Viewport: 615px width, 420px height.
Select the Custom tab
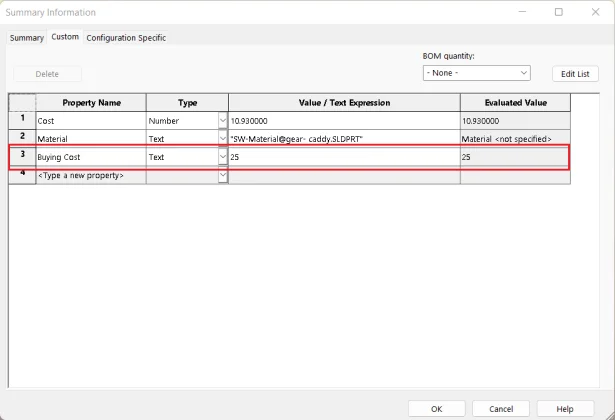65,38
